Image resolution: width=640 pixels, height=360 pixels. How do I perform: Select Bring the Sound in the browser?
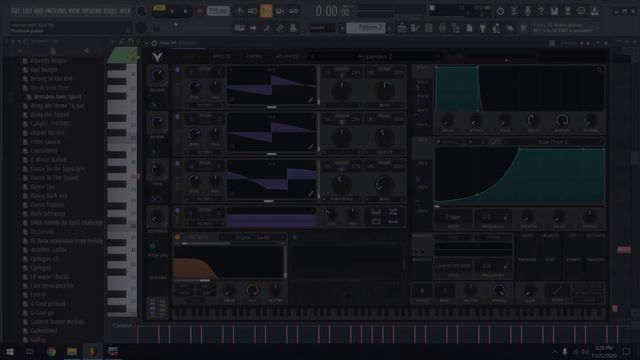coord(49,115)
